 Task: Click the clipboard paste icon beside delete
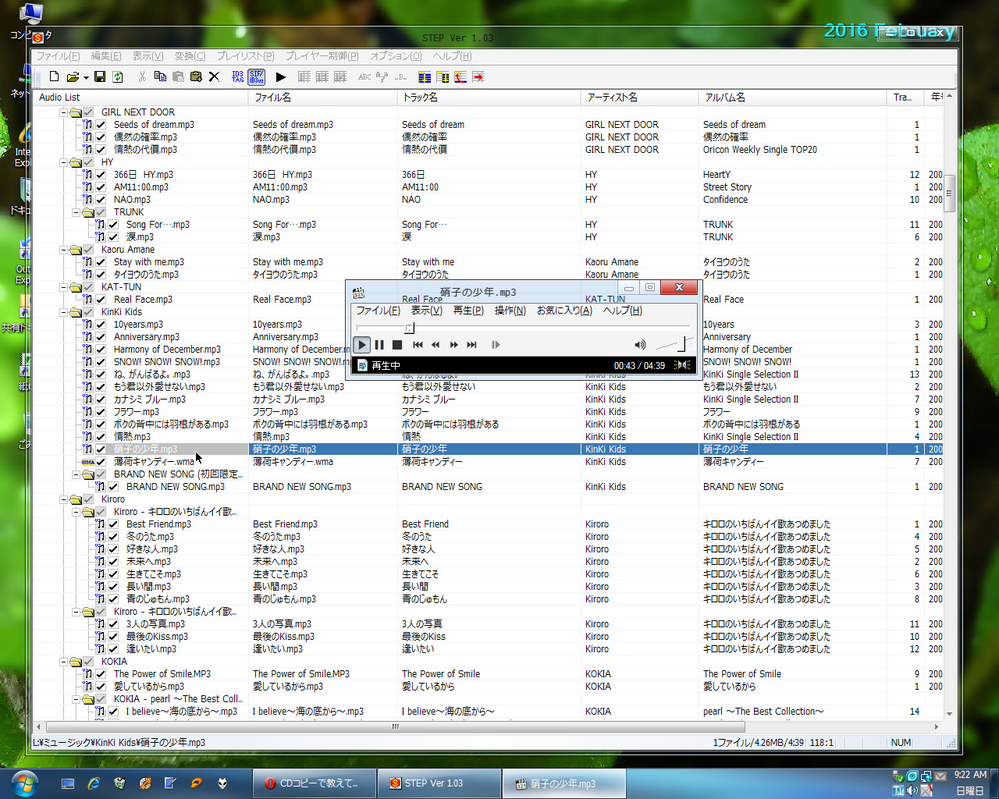coord(196,77)
